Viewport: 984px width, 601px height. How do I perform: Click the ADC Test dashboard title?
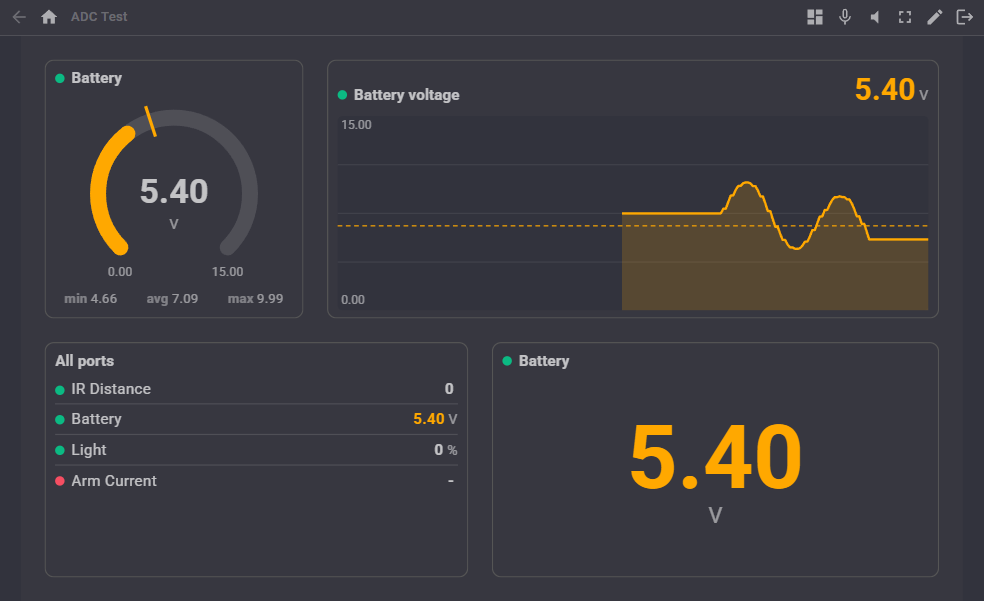point(99,17)
